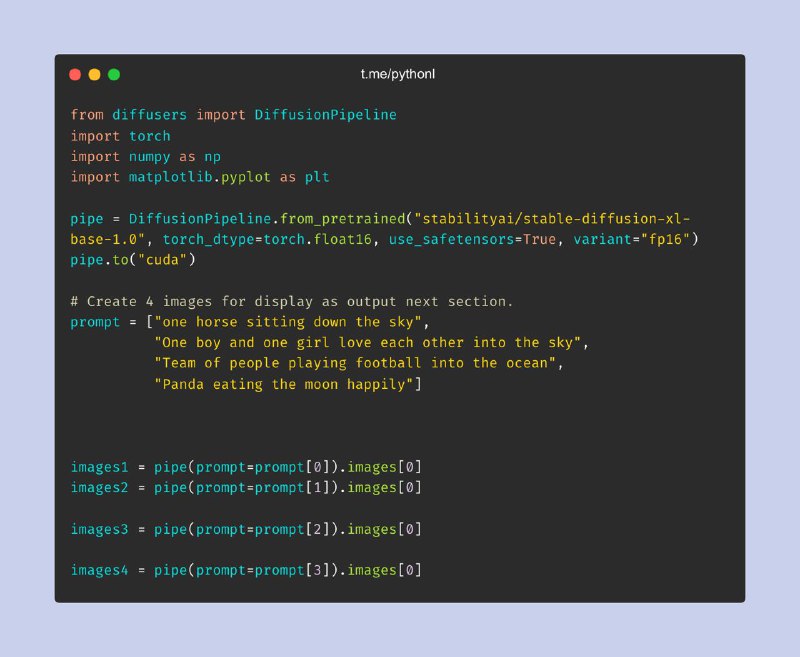Click the t.me/pythonl window title

pos(397,74)
